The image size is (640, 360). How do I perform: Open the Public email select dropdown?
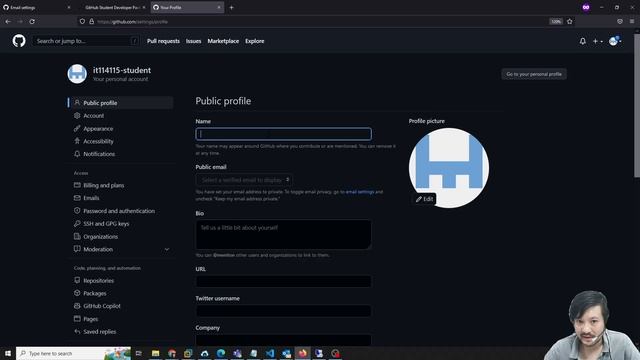[244, 180]
